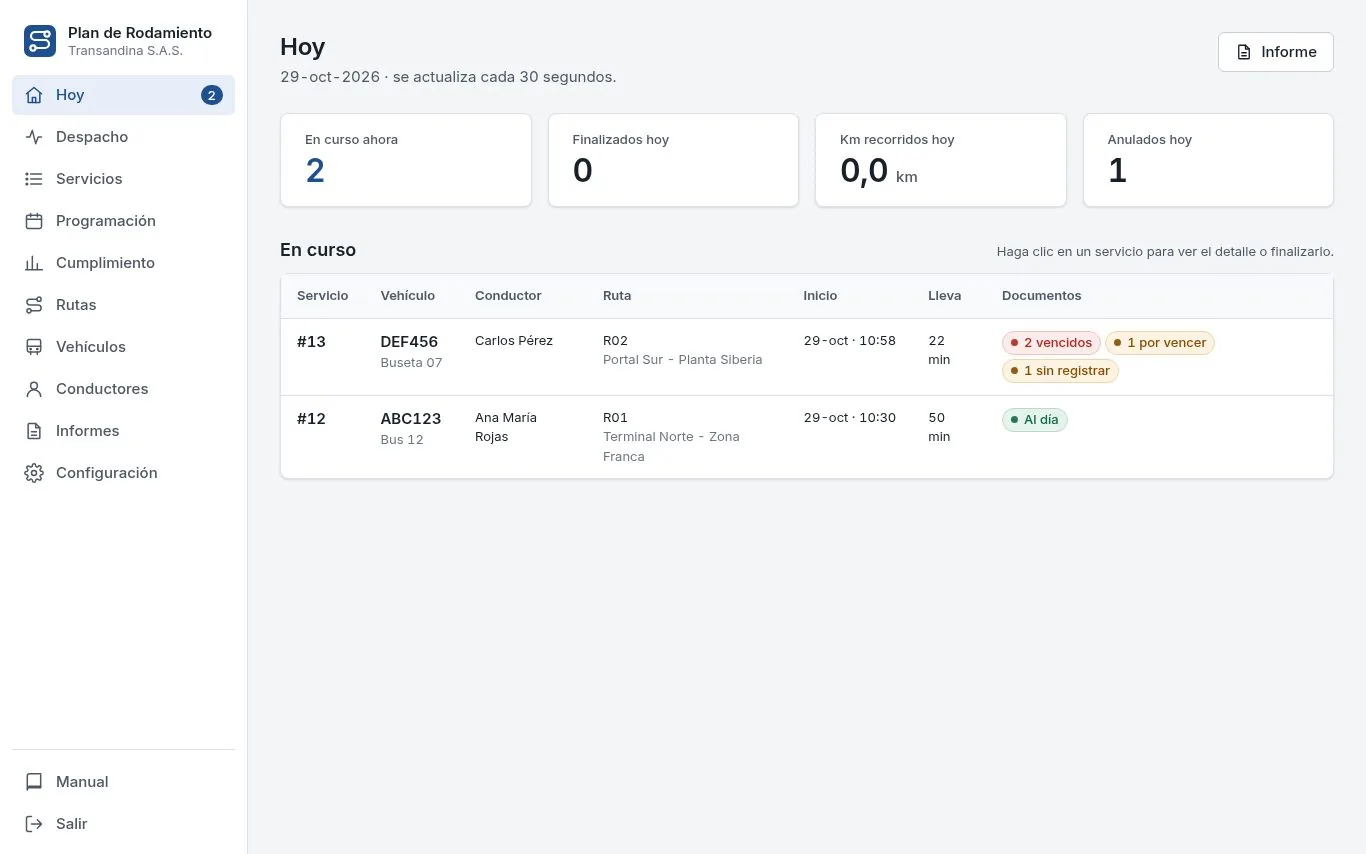This screenshot has width=1366, height=854.
Task: Click the gear icon beside Configuración
Action: click(34, 473)
